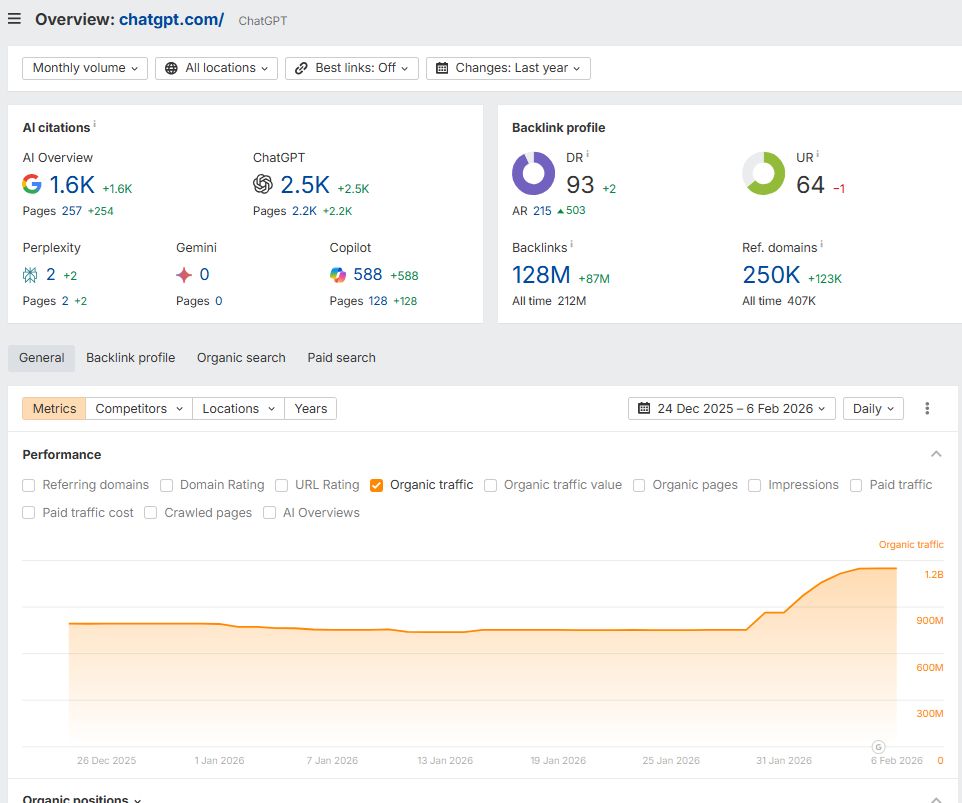This screenshot has width=962, height=803.
Task: Enable the Organic pages checkbox
Action: coord(639,485)
